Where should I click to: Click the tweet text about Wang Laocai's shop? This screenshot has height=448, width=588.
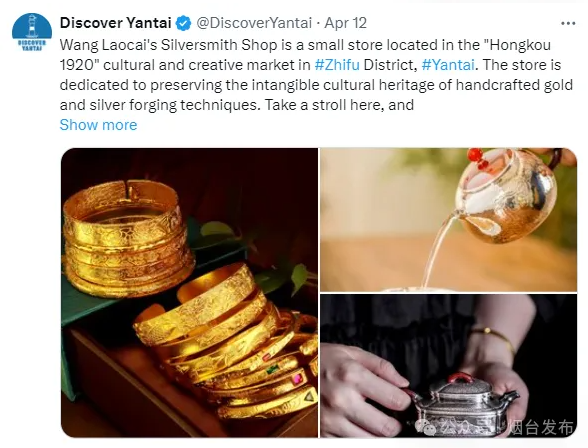coord(316,75)
